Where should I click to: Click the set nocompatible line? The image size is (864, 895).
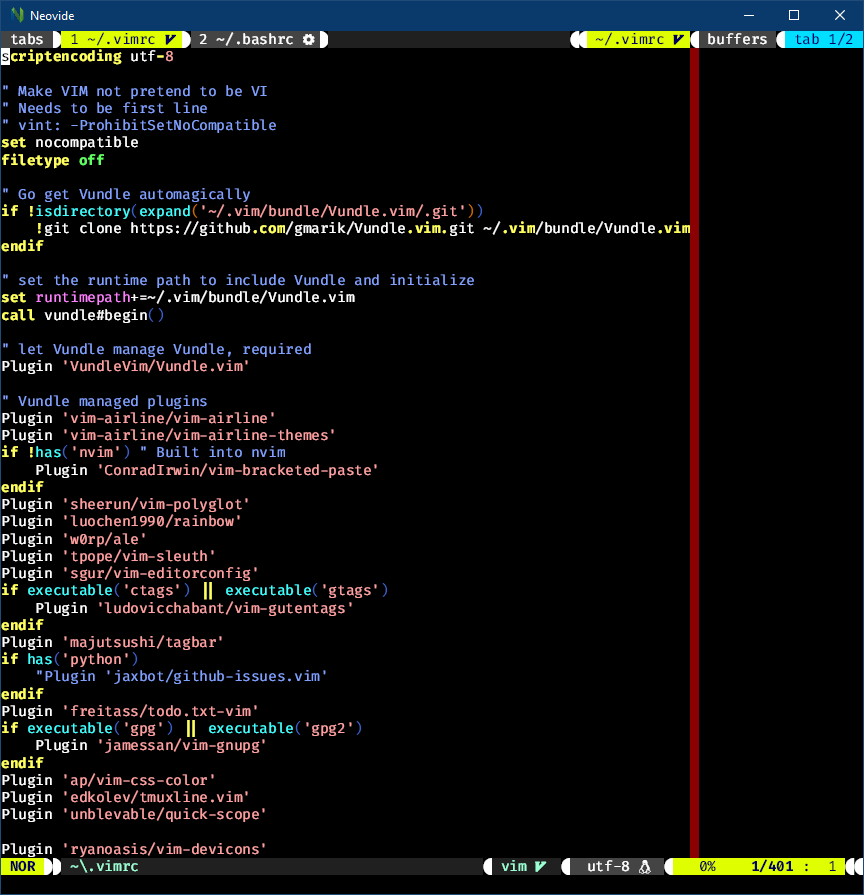point(70,143)
